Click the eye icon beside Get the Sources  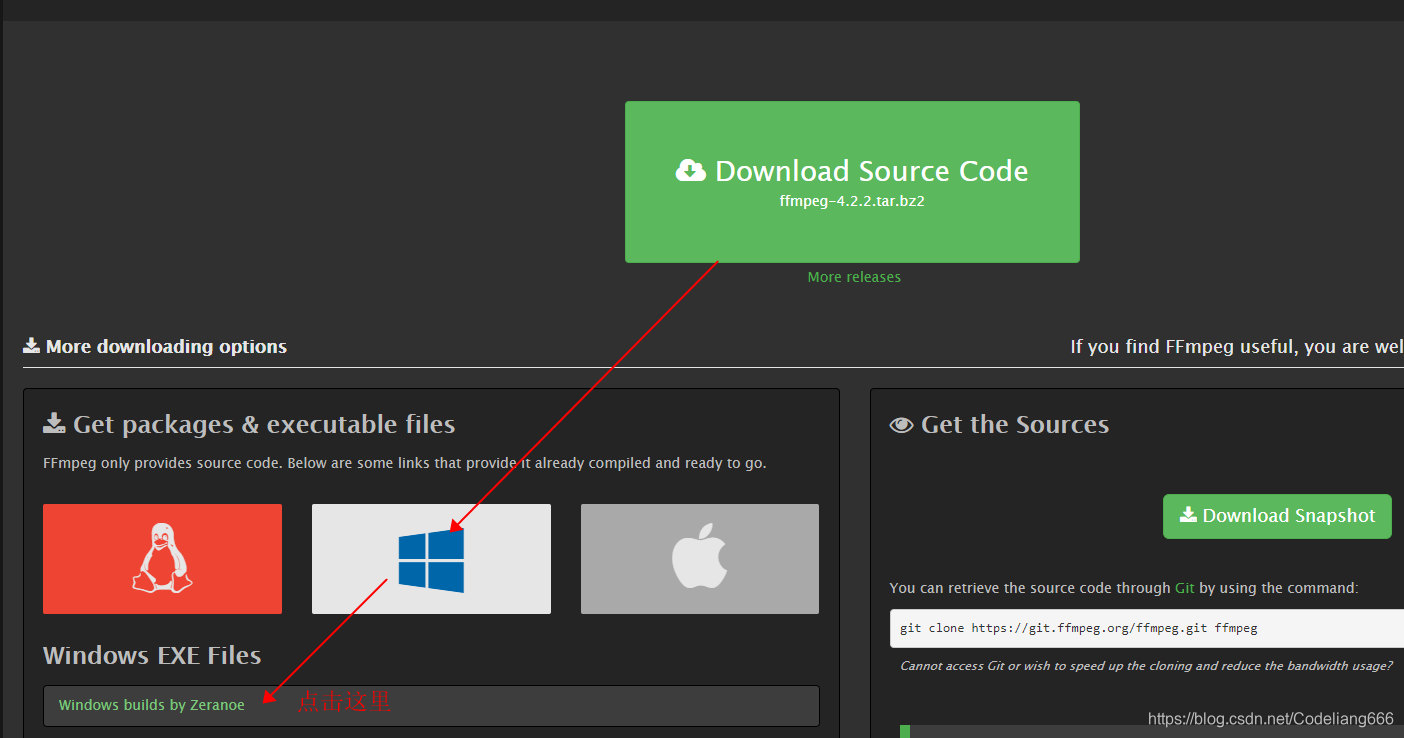click(x=901, y=425)
